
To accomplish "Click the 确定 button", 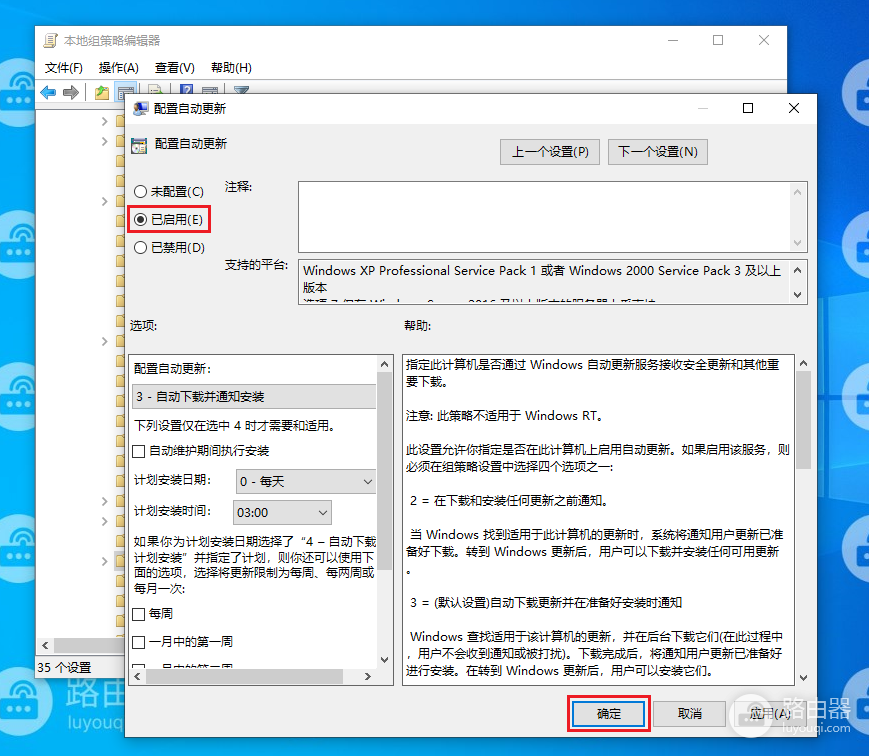I will point(609,713).
